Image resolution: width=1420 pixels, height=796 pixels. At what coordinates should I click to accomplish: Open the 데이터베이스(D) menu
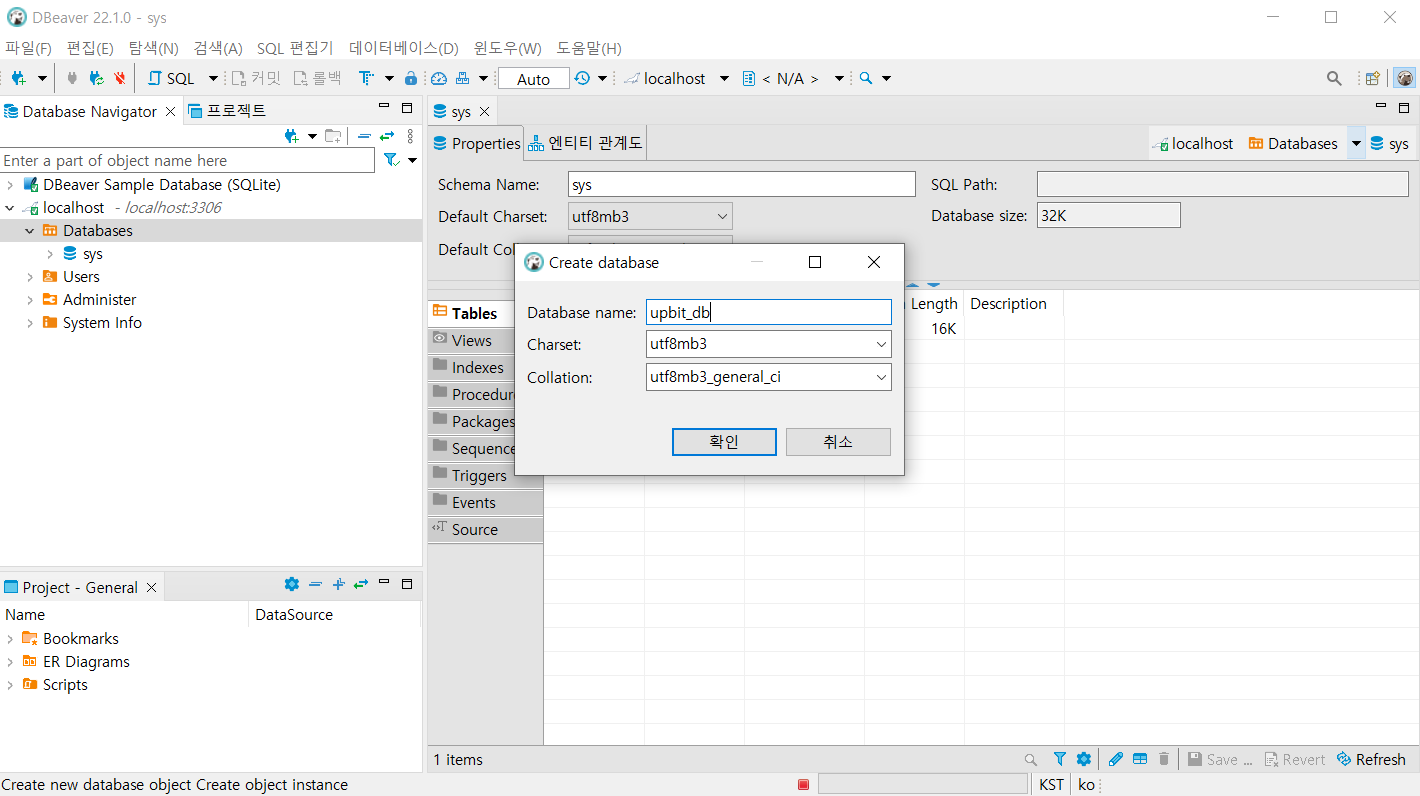pyautogui.click(x=404, y=48)
